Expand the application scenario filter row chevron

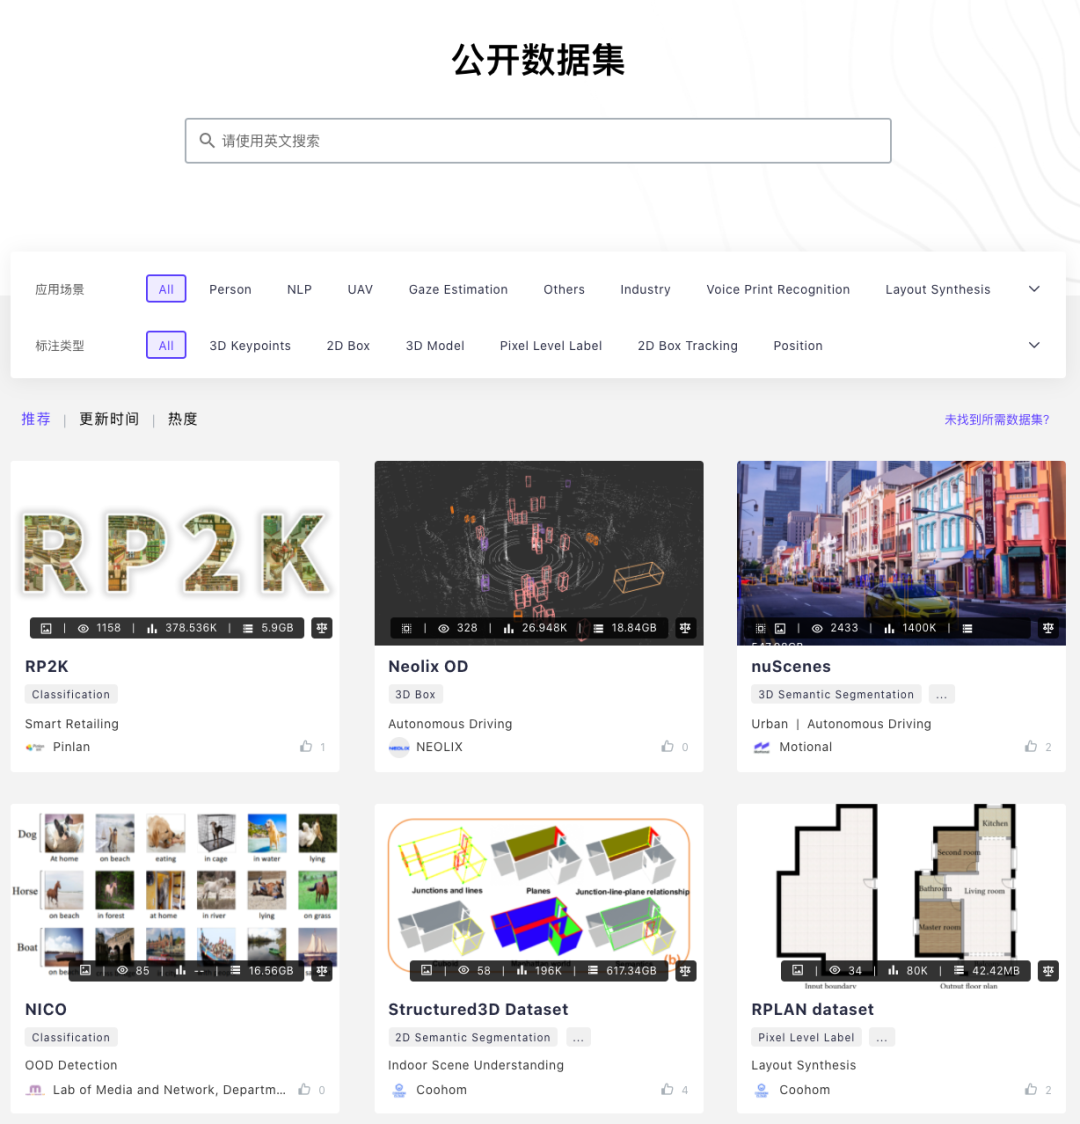[1034, 289]
